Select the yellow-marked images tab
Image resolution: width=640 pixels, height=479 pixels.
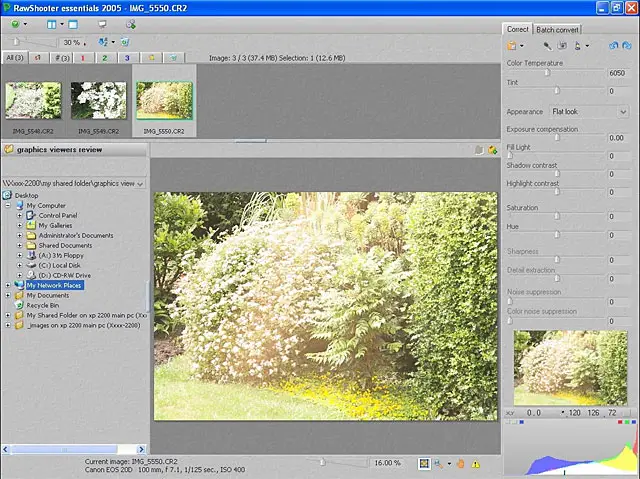pyautogui.click(x=151, y=58)
